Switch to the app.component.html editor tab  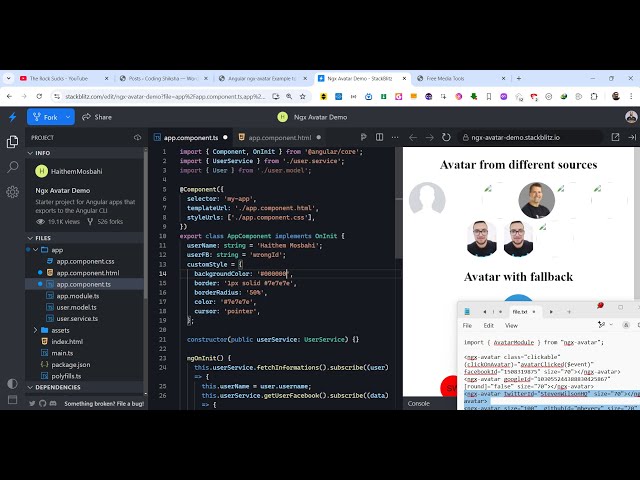[279, 137]
